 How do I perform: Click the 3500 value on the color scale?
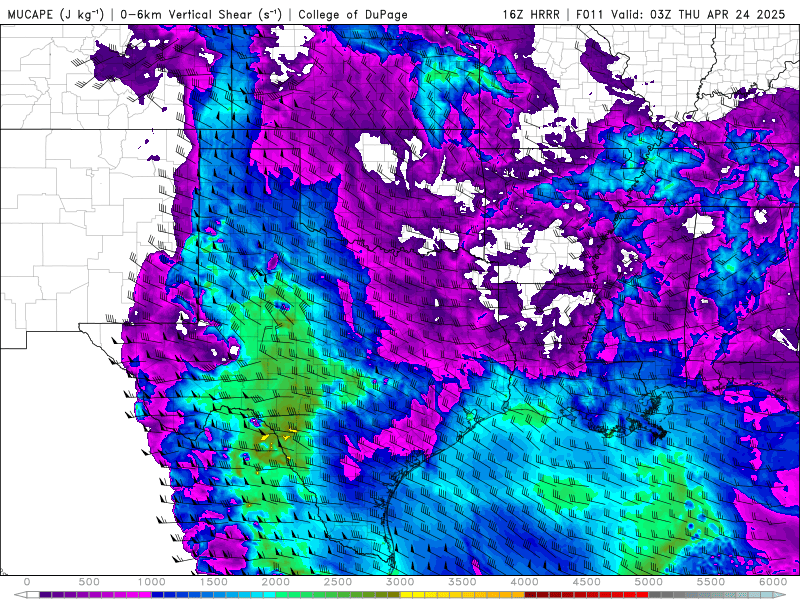[x=463, y=582]
